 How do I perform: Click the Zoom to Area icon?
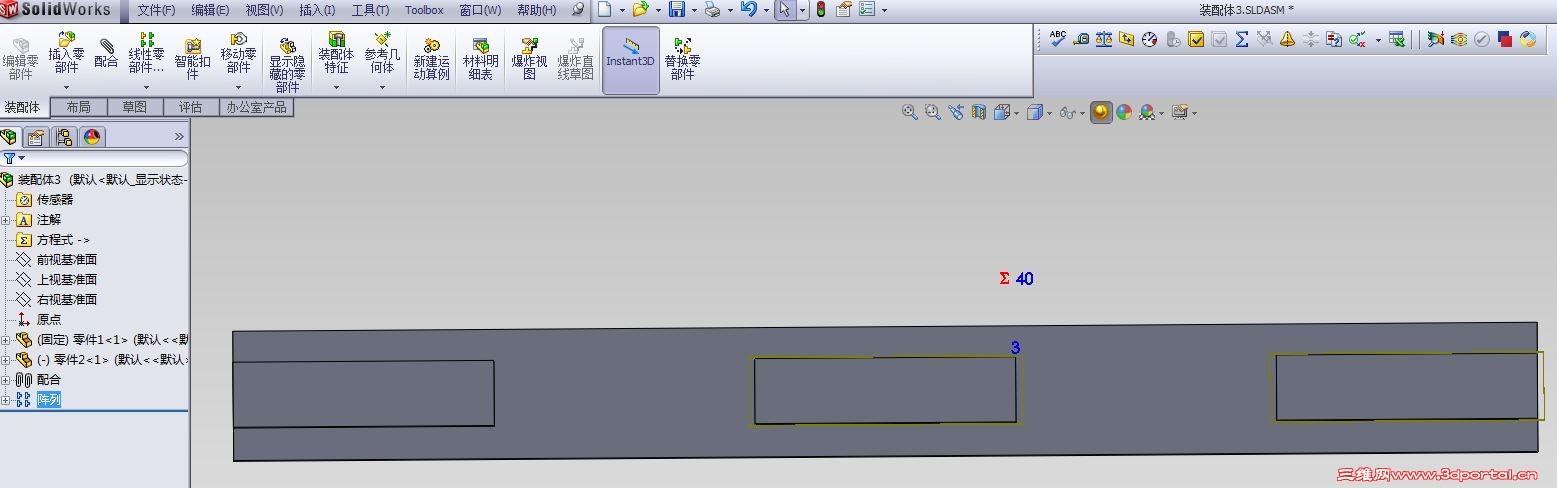click(932, 112)
